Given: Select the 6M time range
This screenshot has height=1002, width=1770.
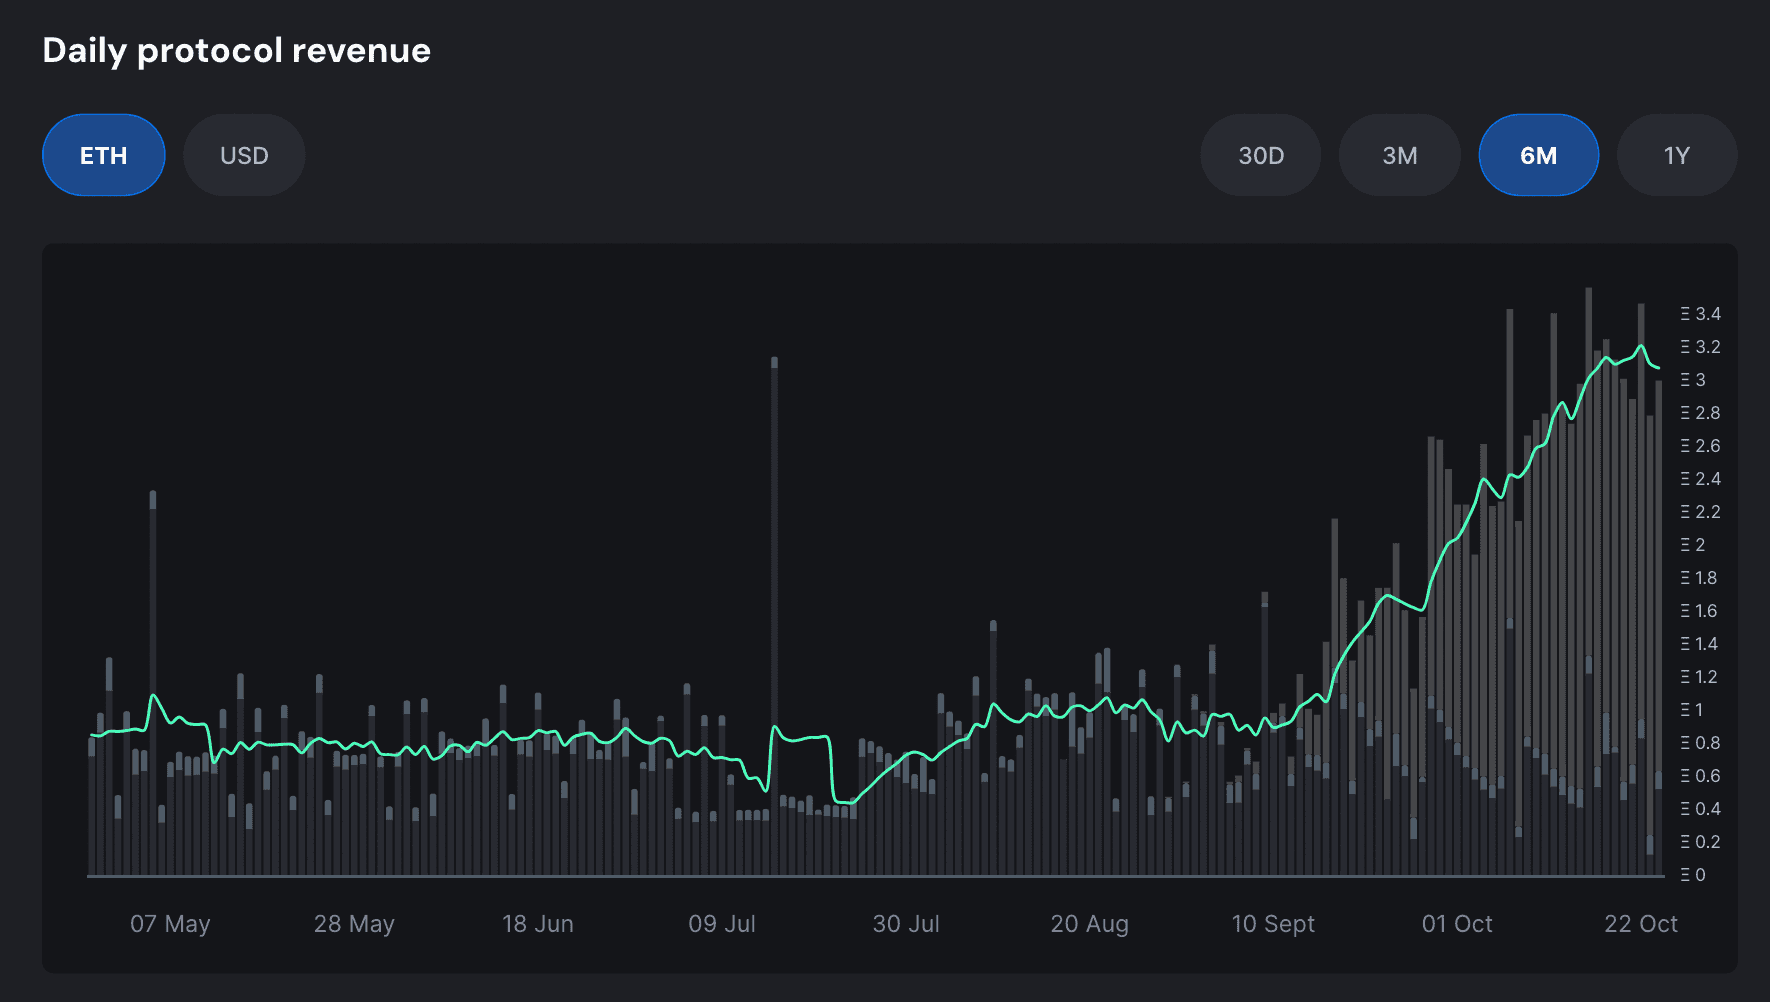Looking at the screenshot, I should tap(1539, 155).
